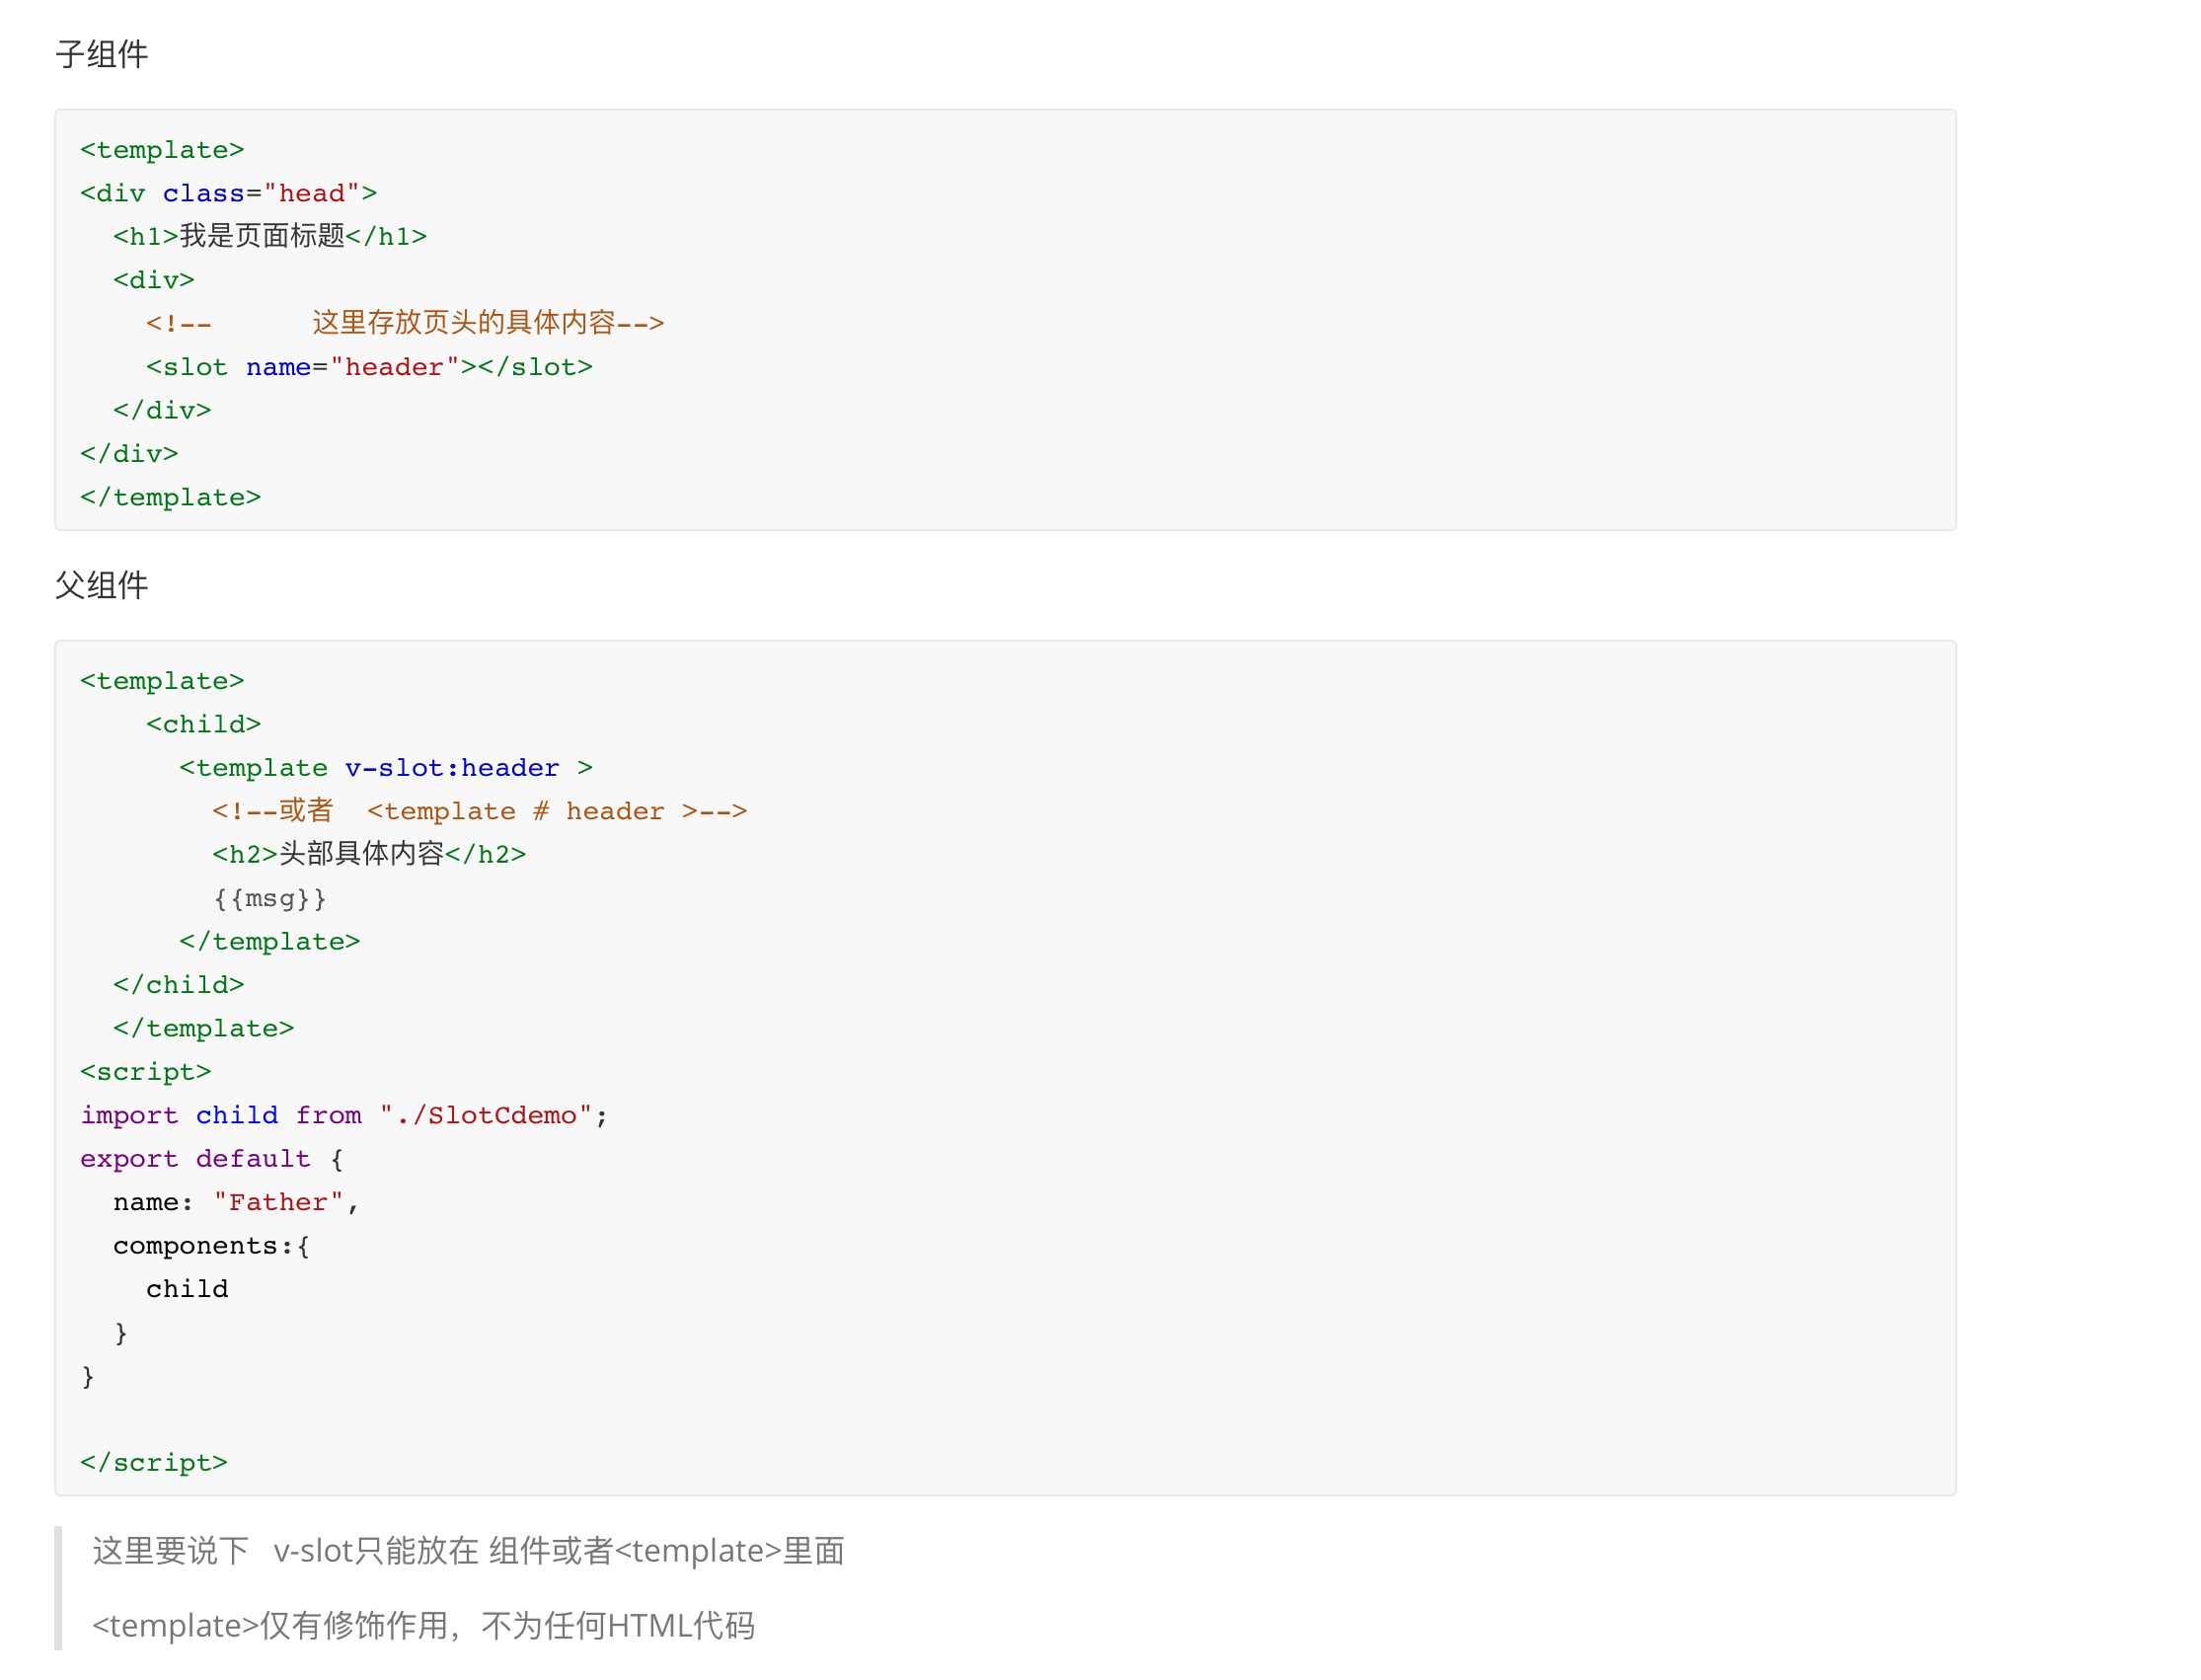Click the note template仅有修饰作用
2201x1680 pixels.
[x=423, y=1626]
